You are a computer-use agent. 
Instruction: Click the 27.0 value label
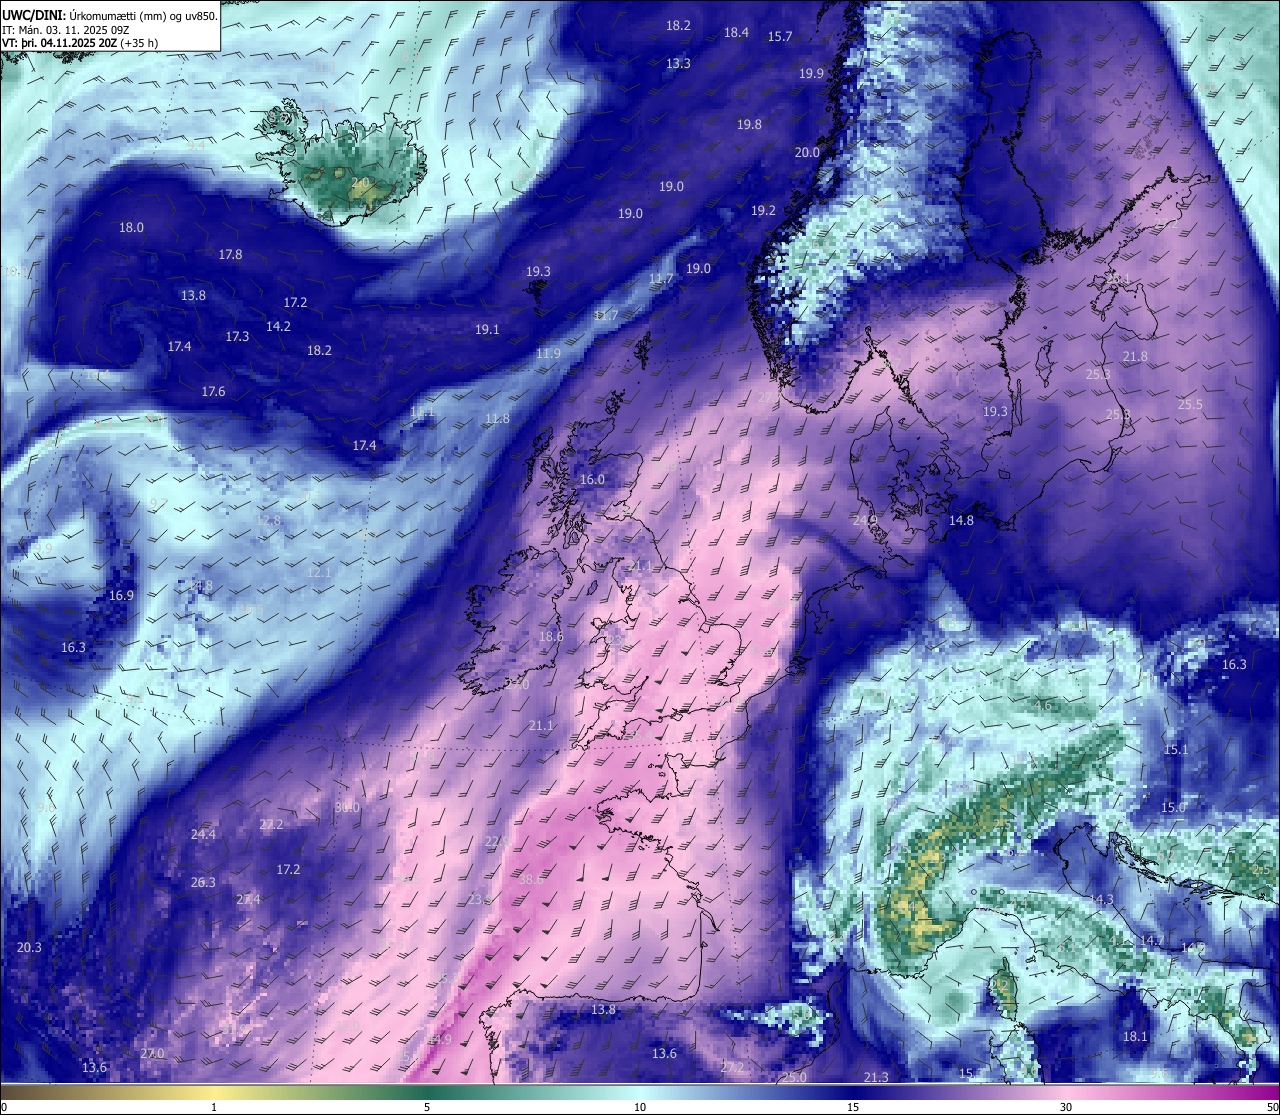(x=152, y=1053)
